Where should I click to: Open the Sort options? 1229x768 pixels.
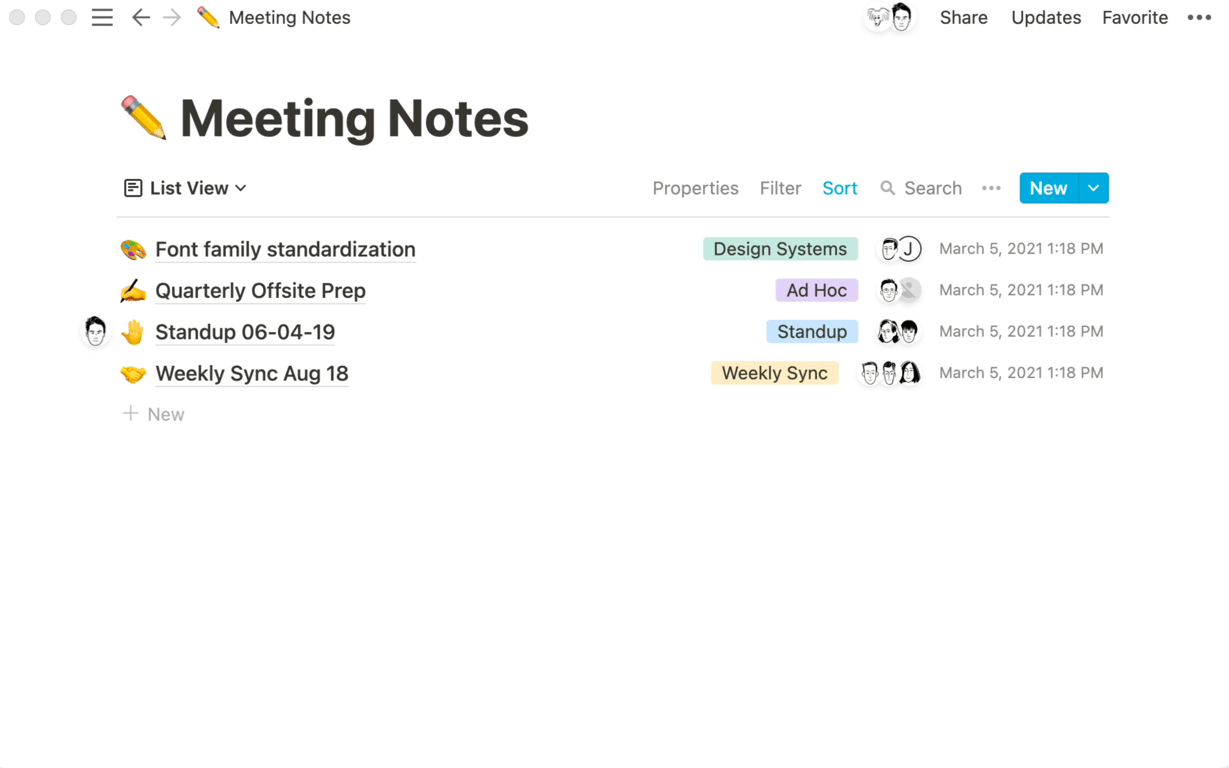(x=839, y=188)
